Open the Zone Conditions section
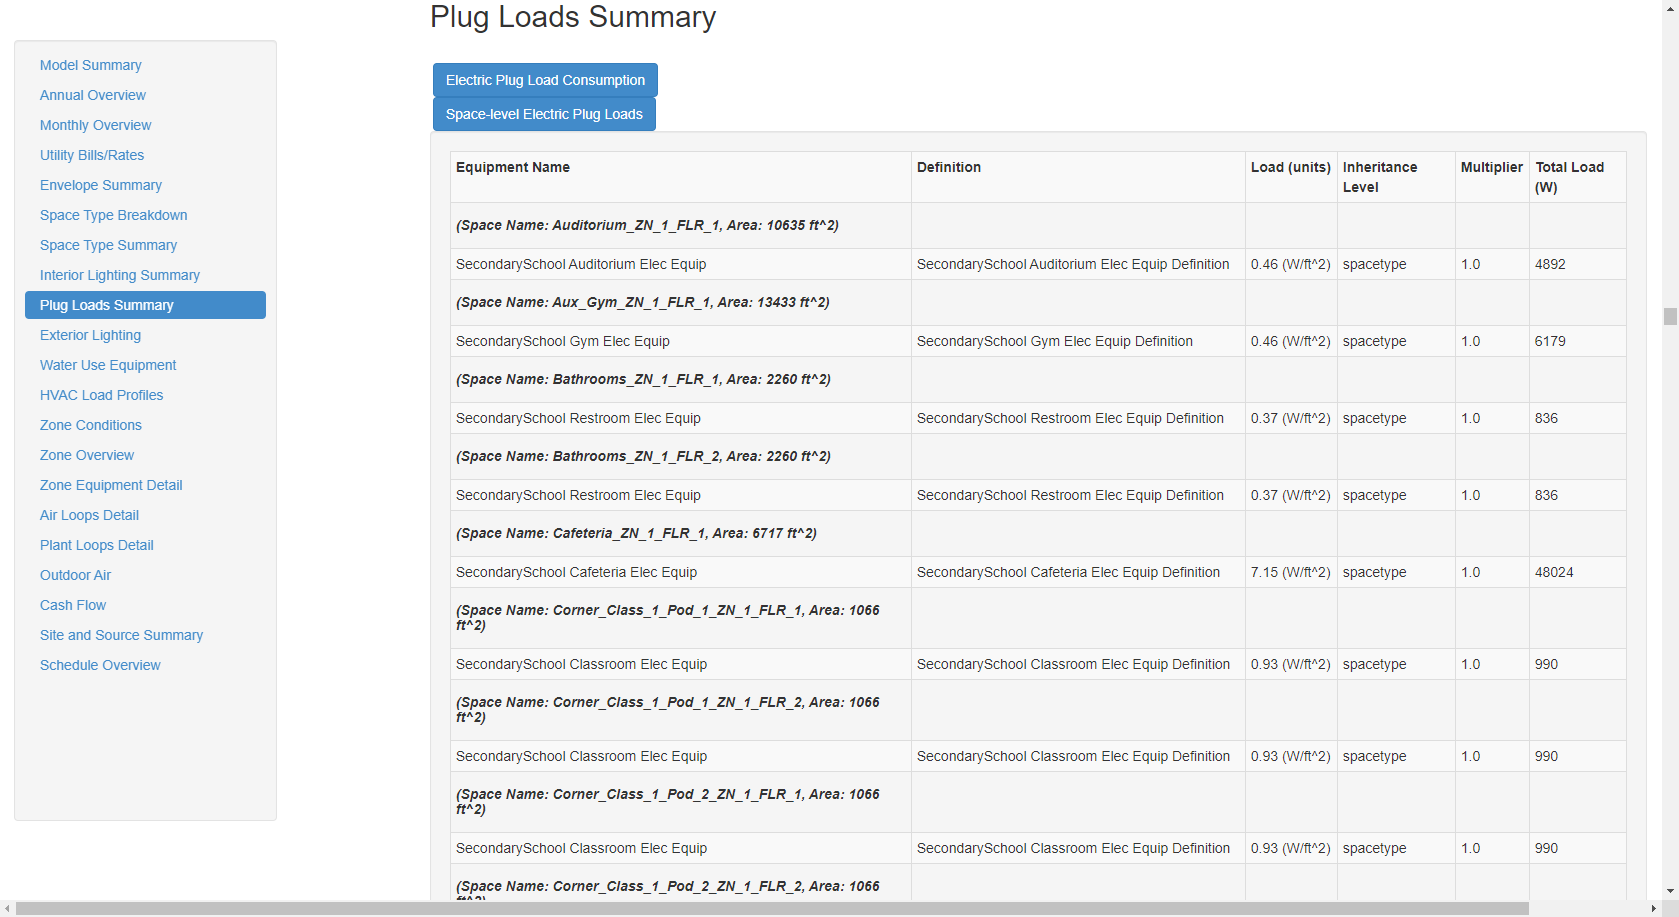Image resolution: width=1679 pixels, height=917 pixels. 90,425
